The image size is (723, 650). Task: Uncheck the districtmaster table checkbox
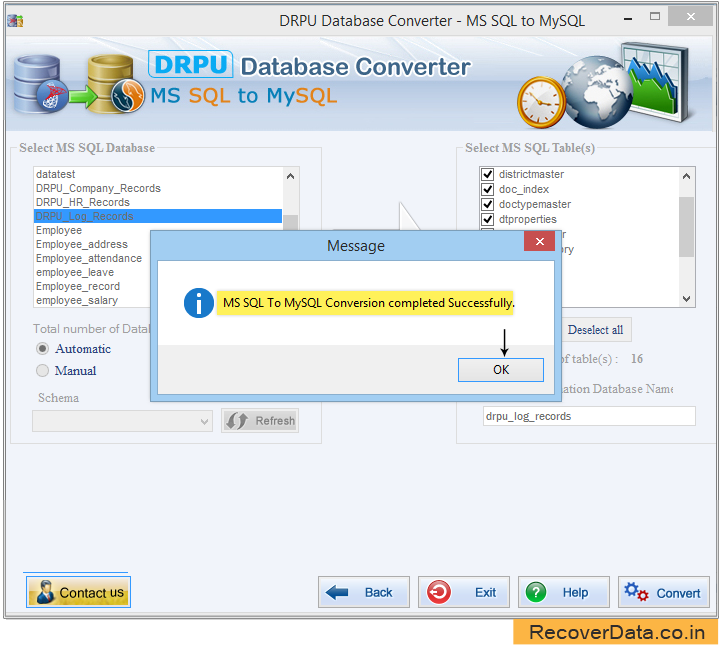[x=487, y=174]
